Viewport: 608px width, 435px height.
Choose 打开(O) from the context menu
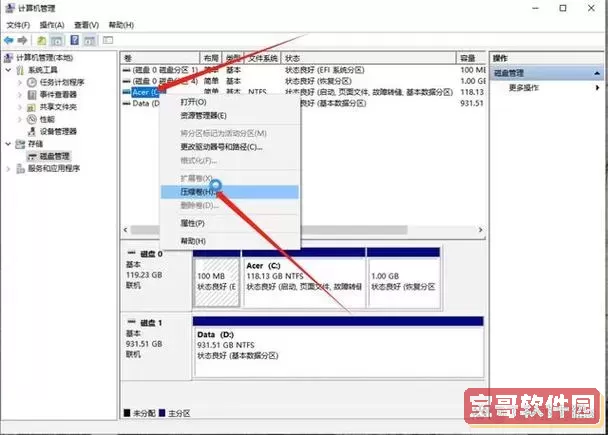(x=230, y=102)
